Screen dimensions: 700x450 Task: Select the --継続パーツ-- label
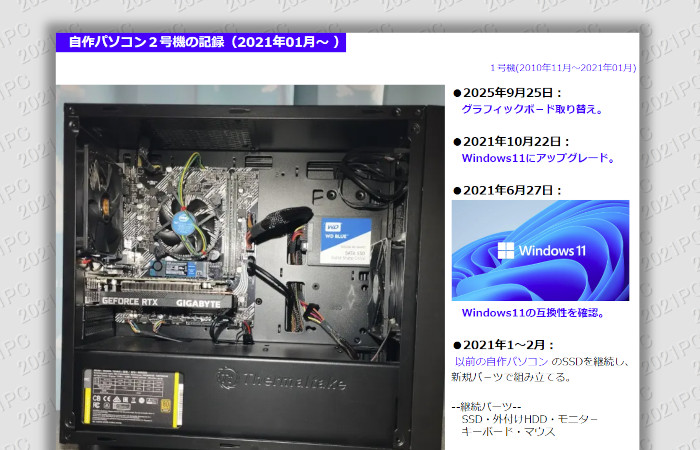click(486, 407)
